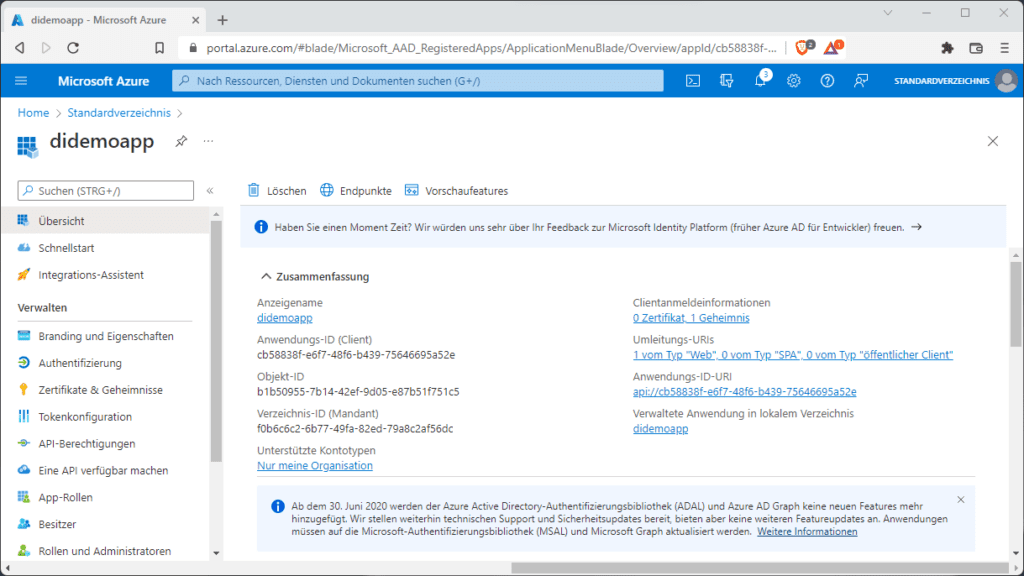
Task: Follow the feedback banner arrow
Action: 917,227
